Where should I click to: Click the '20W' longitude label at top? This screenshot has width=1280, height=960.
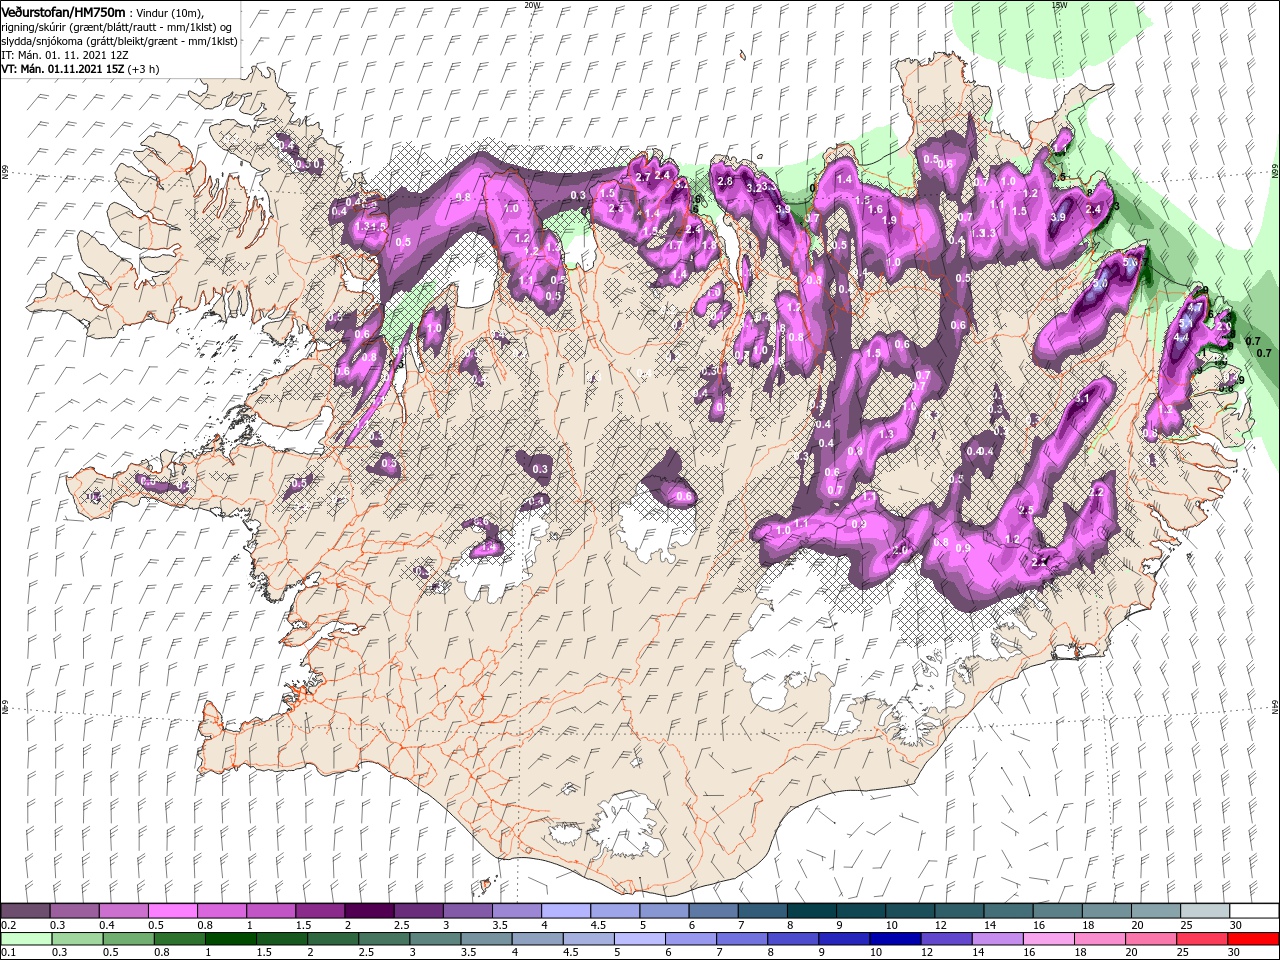coord(532,5)
